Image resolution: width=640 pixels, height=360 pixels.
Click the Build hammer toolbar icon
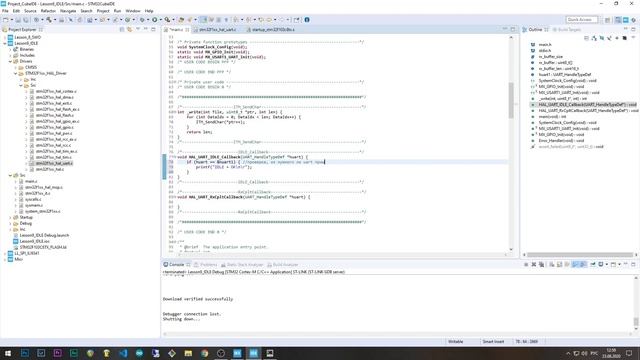click(x=49, y=20)
